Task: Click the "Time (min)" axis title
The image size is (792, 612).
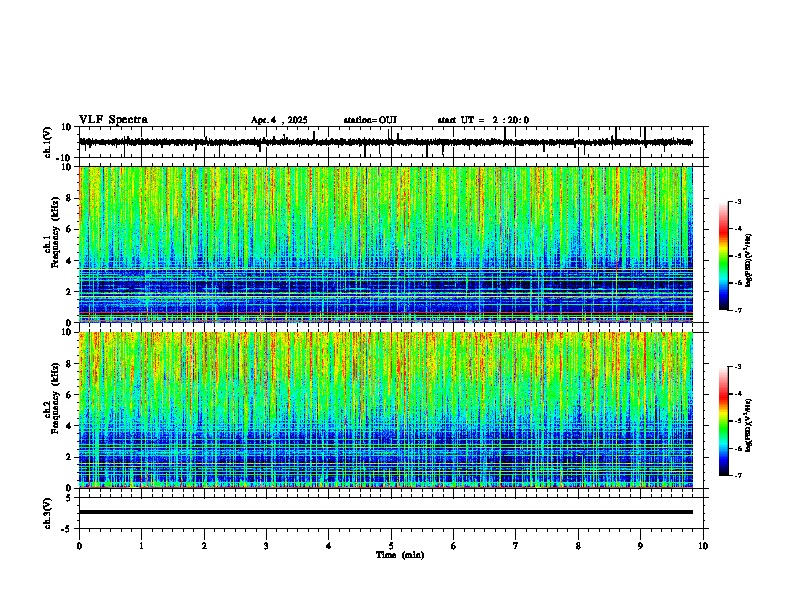Action: (x=400, y=555)
